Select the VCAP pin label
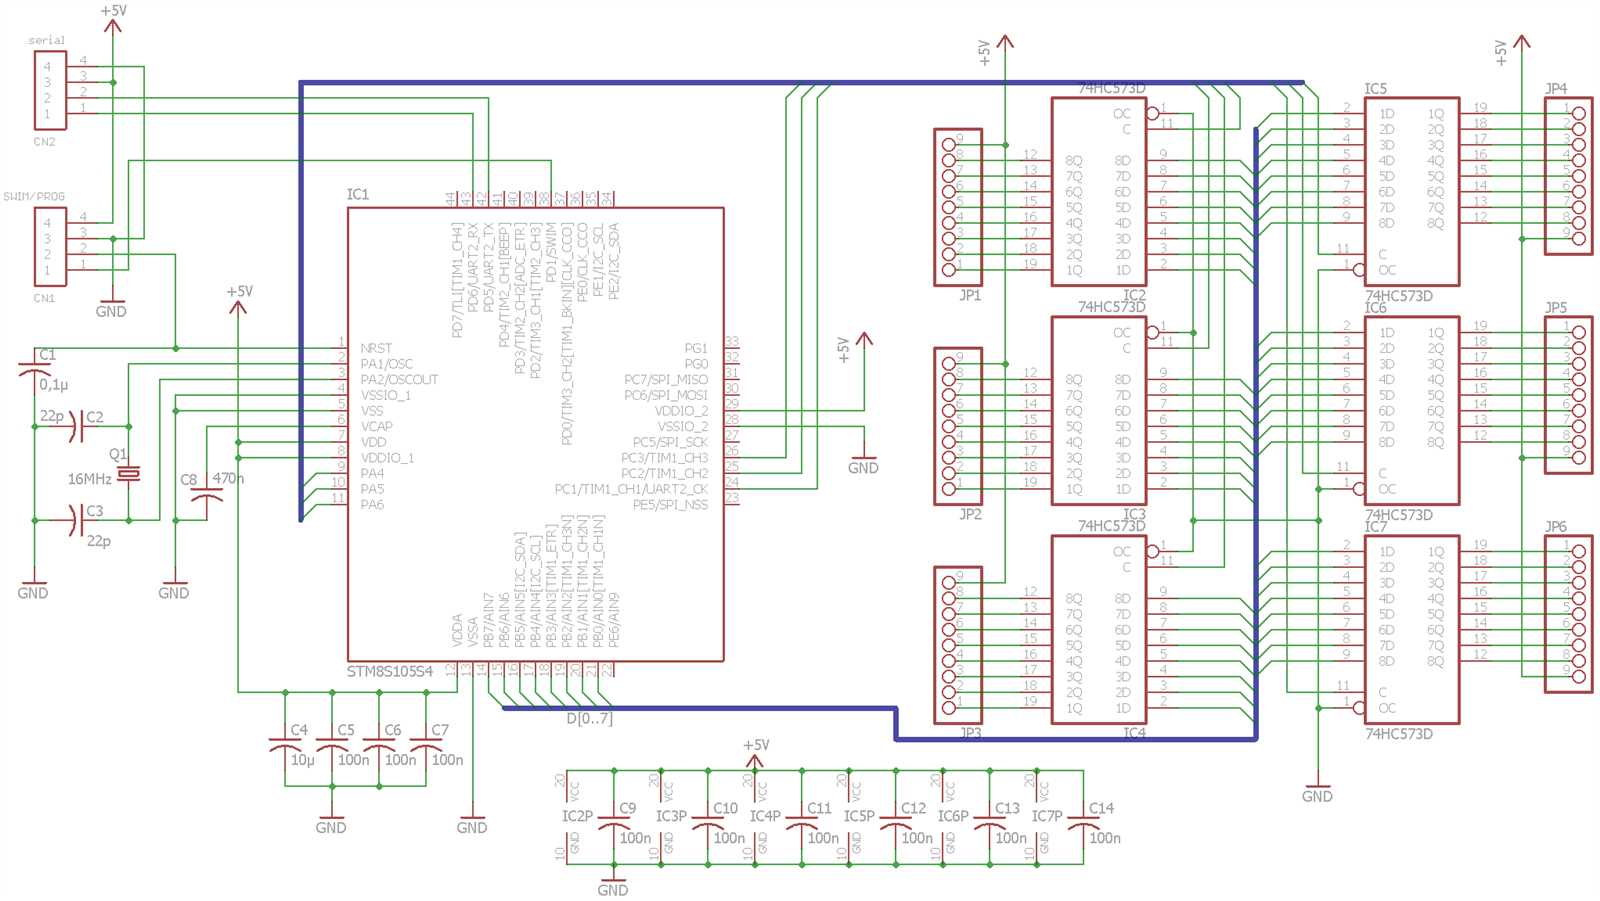 376,426
